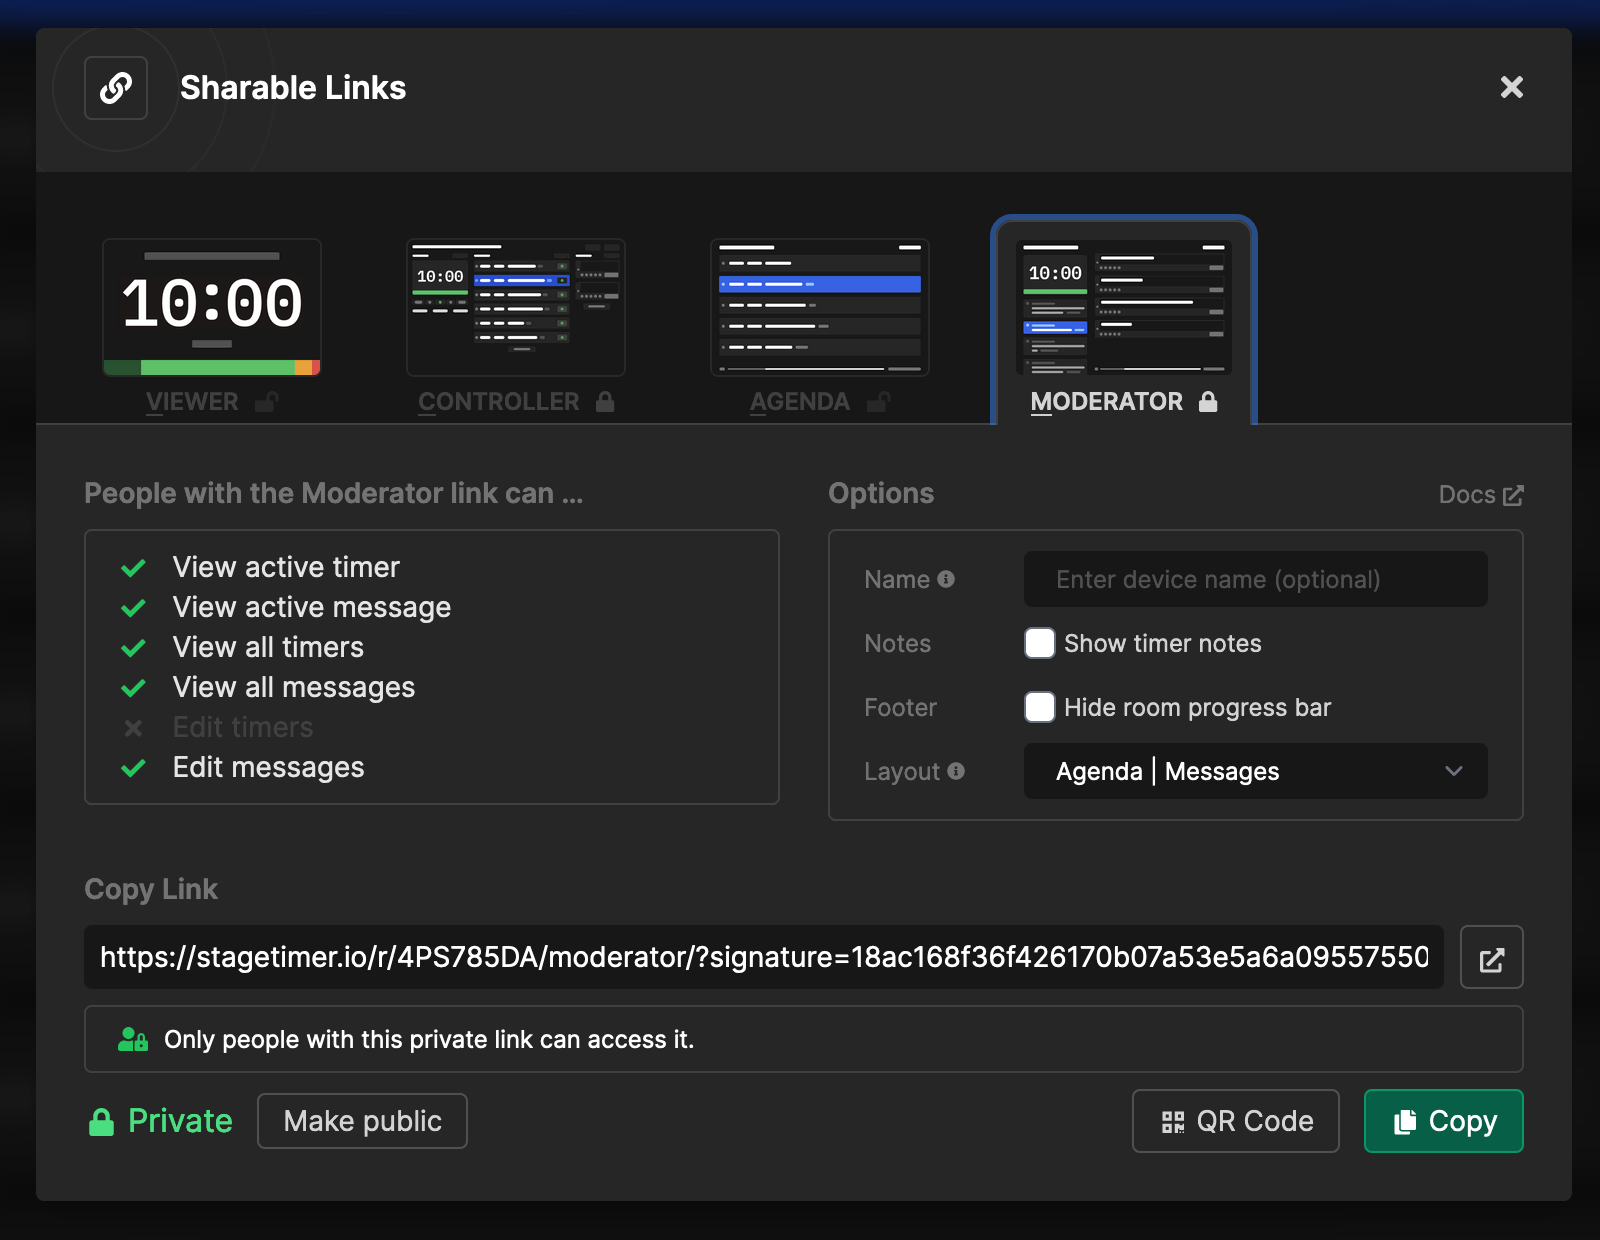This screenshot has height=1240, width=1600.
Task: Click the lock icon next to MODERATOR
Action: [1210, 402]
